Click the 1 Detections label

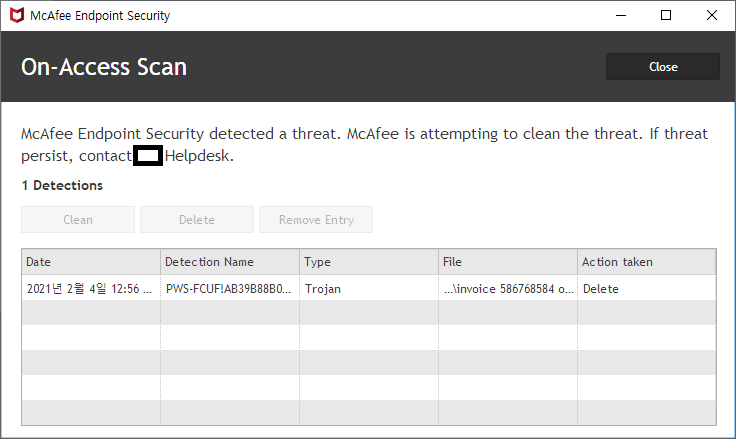click(62, 185)
